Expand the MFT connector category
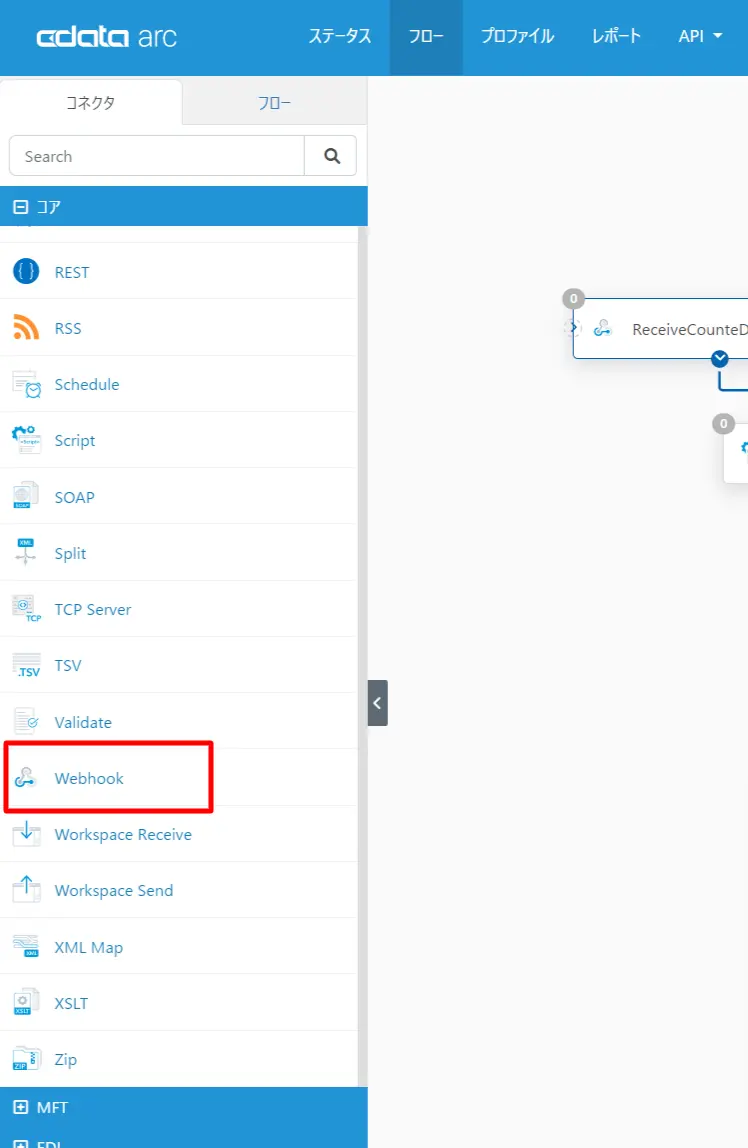The image size is (748, 1148). tap(20, 1107)
